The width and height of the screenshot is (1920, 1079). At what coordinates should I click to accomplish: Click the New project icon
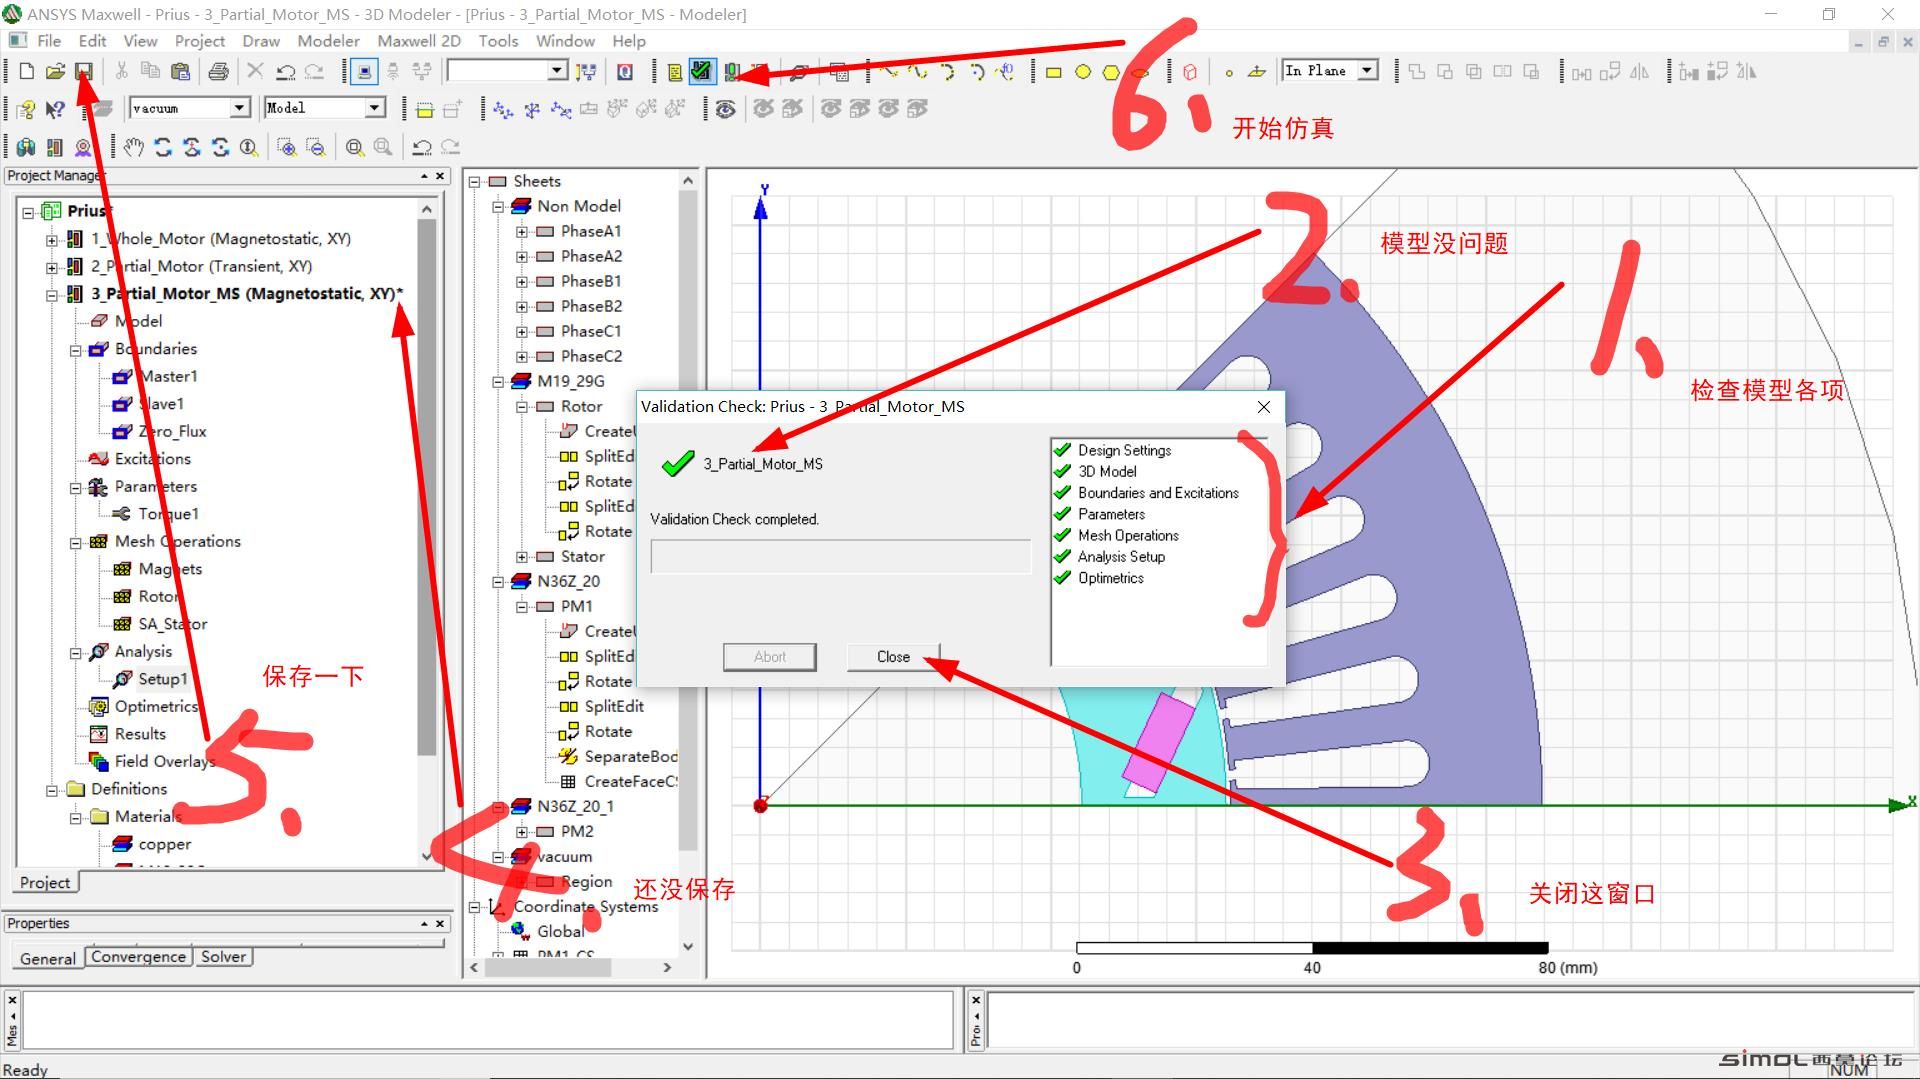tap(27, 71)
